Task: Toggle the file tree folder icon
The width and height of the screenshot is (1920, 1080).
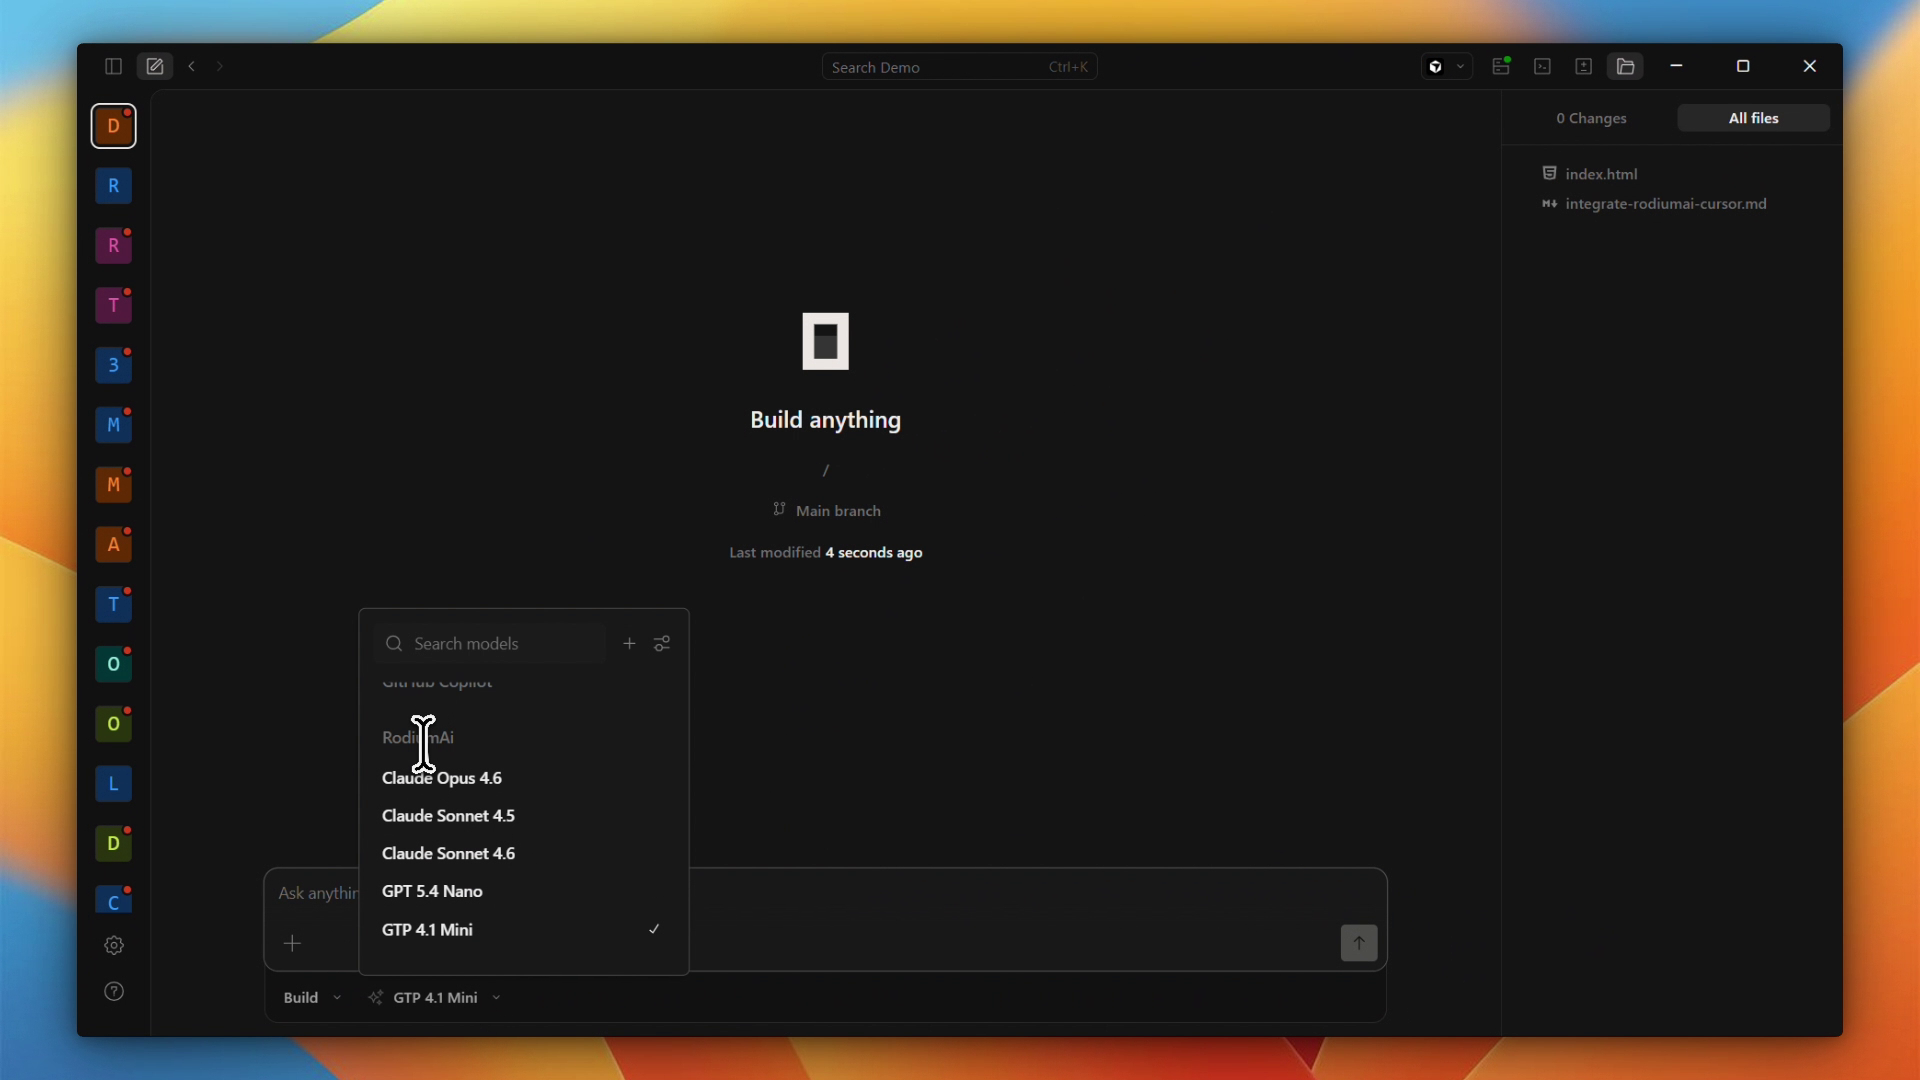Action: point(1626,66)
